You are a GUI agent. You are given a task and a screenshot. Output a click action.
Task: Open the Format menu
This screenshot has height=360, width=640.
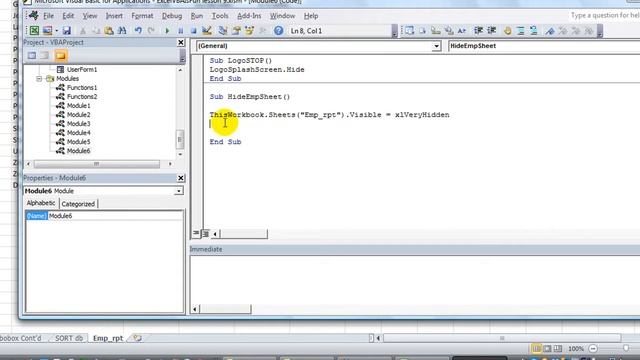[x=142, y=16]
